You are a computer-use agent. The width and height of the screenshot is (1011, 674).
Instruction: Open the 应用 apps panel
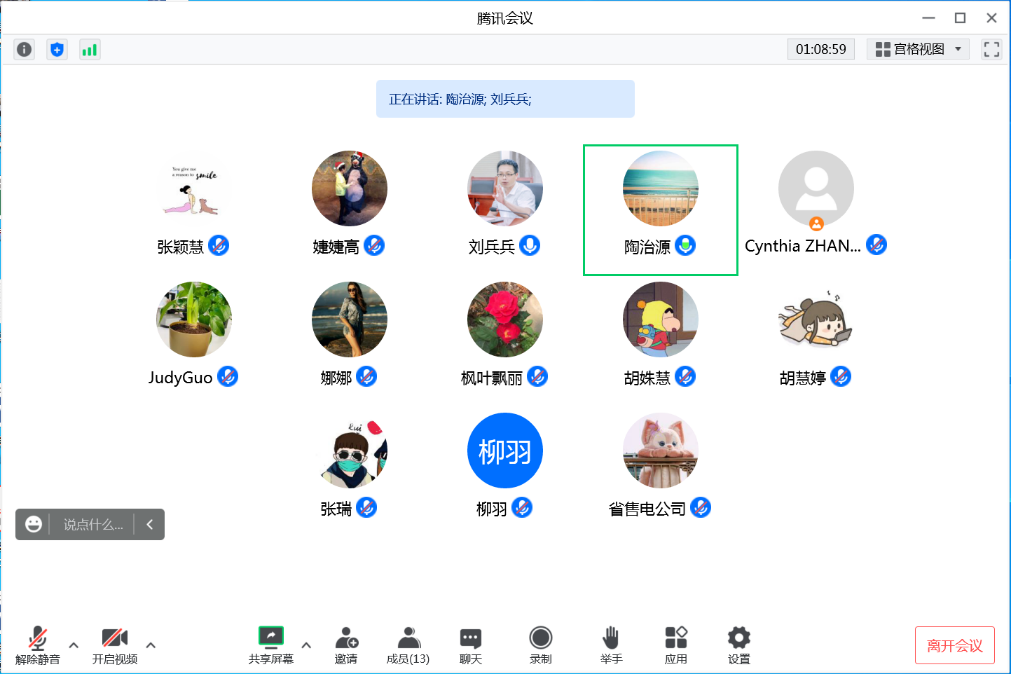(x=676, y=645)
